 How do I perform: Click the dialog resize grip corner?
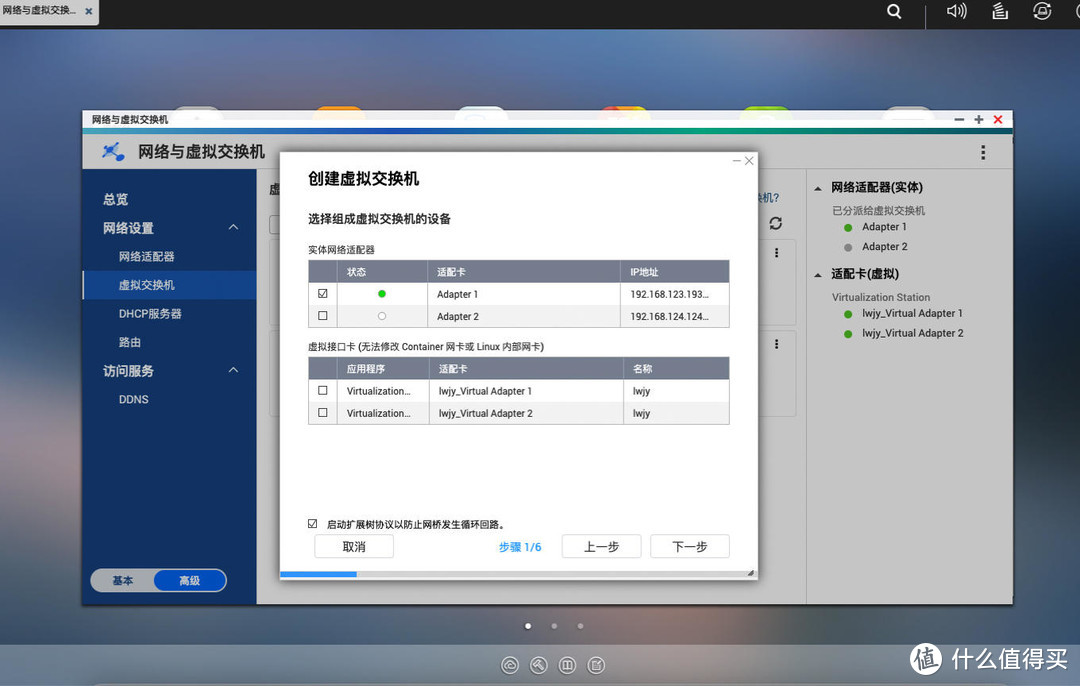[751, 573]
